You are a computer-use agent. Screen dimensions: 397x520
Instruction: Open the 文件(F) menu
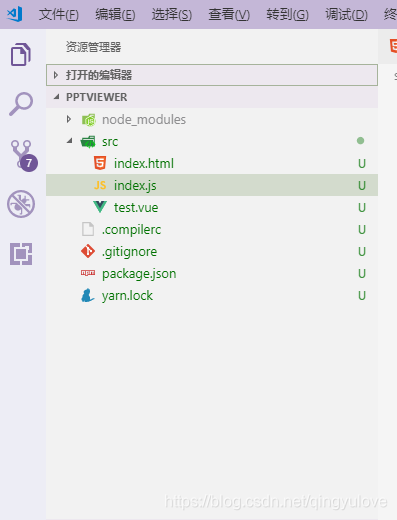59,15
